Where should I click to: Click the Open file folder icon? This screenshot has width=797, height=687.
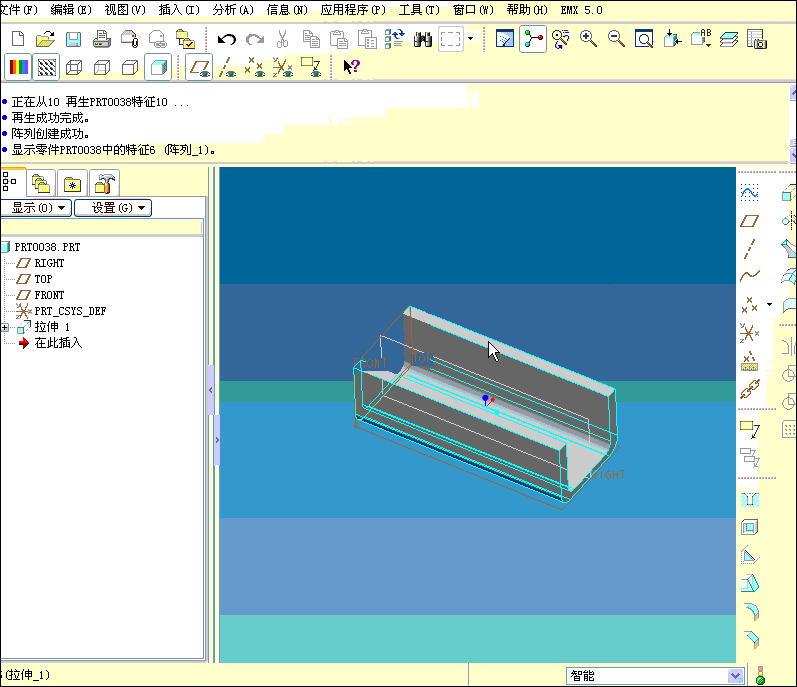pyautogui.click(x=46, y=39)
